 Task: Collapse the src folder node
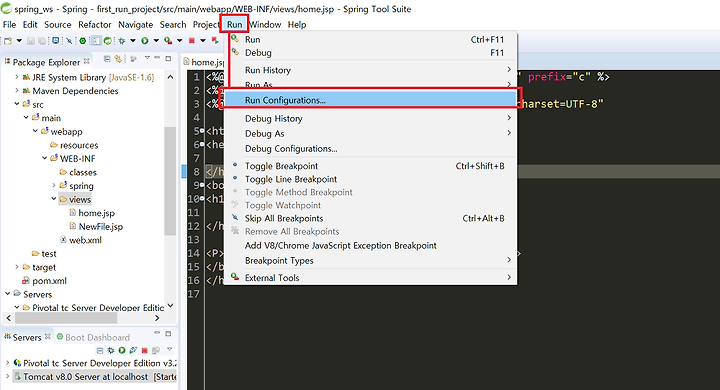pos(17,104)
